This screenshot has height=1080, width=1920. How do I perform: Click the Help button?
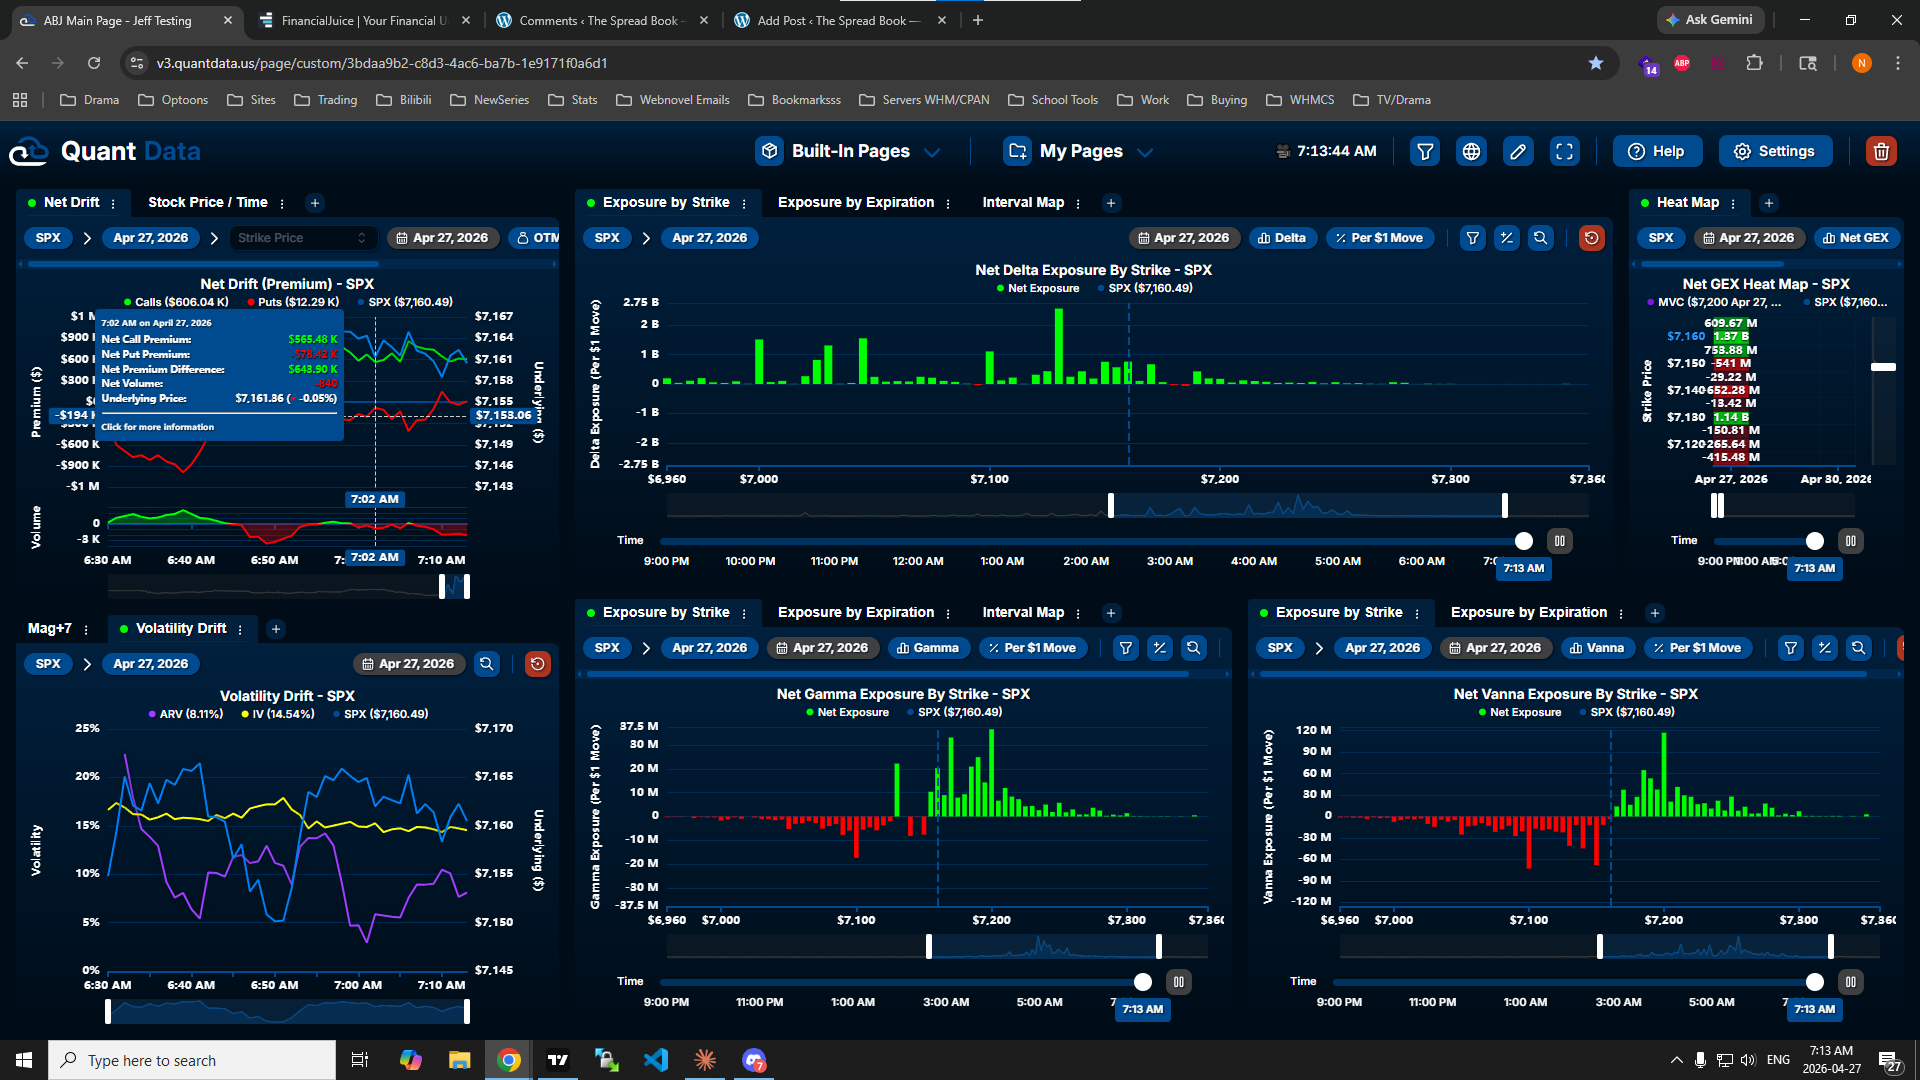click(1656, 151)
